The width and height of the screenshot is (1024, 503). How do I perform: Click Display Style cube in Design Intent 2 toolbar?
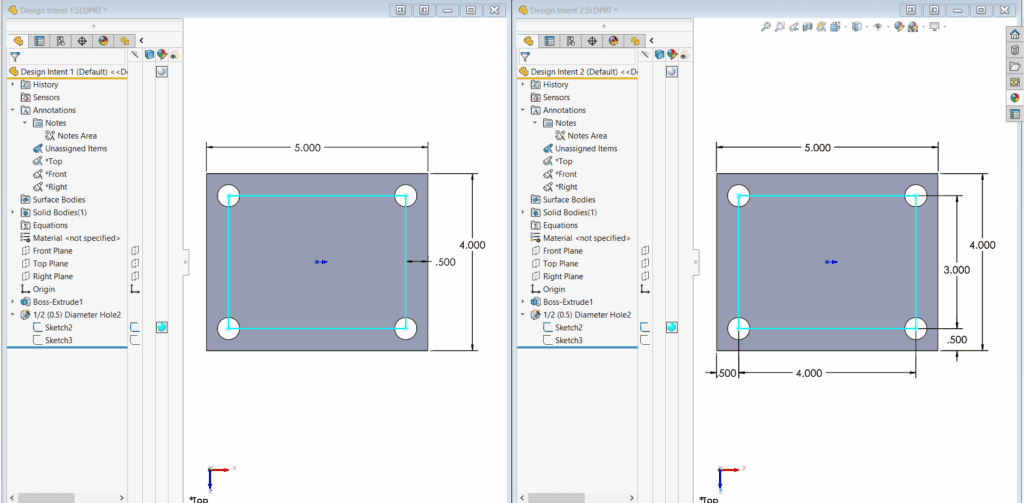[x=856, y=27]
